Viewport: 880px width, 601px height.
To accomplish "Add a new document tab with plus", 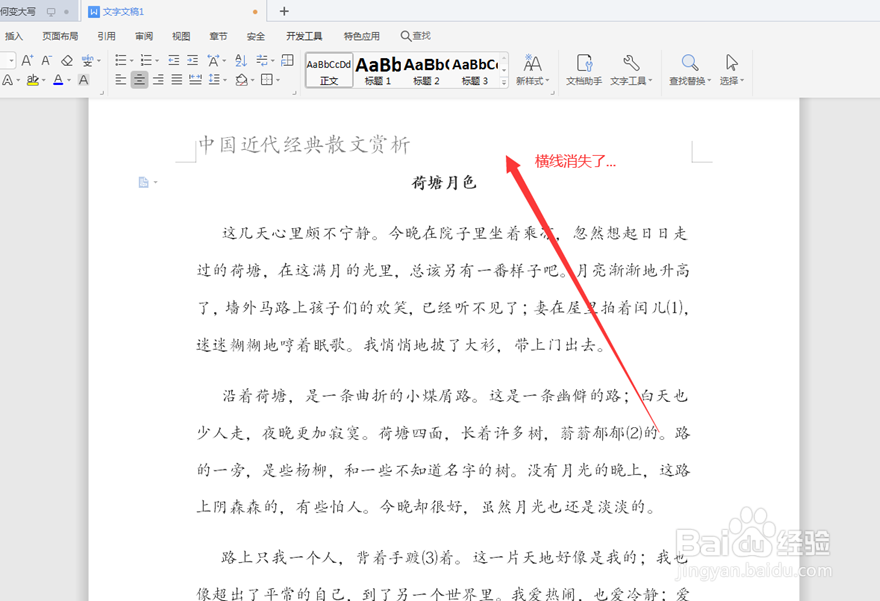I will tap(284, 11).
